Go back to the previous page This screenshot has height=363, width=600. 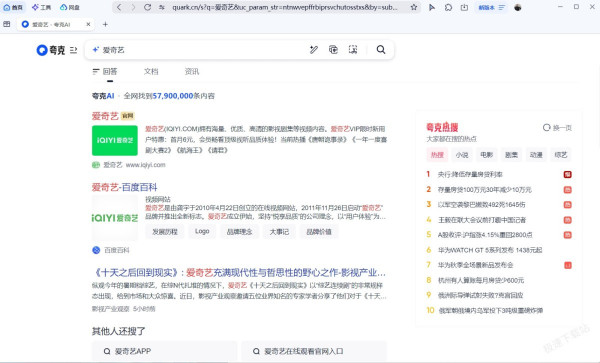pyautogui.click(x=119, y=7)
